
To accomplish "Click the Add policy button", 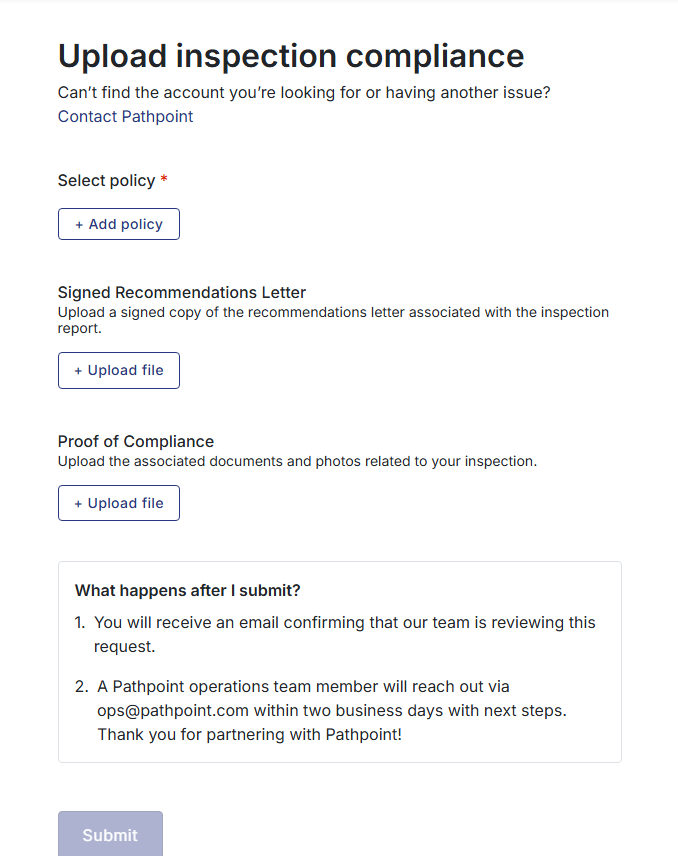I will [119, 224].
